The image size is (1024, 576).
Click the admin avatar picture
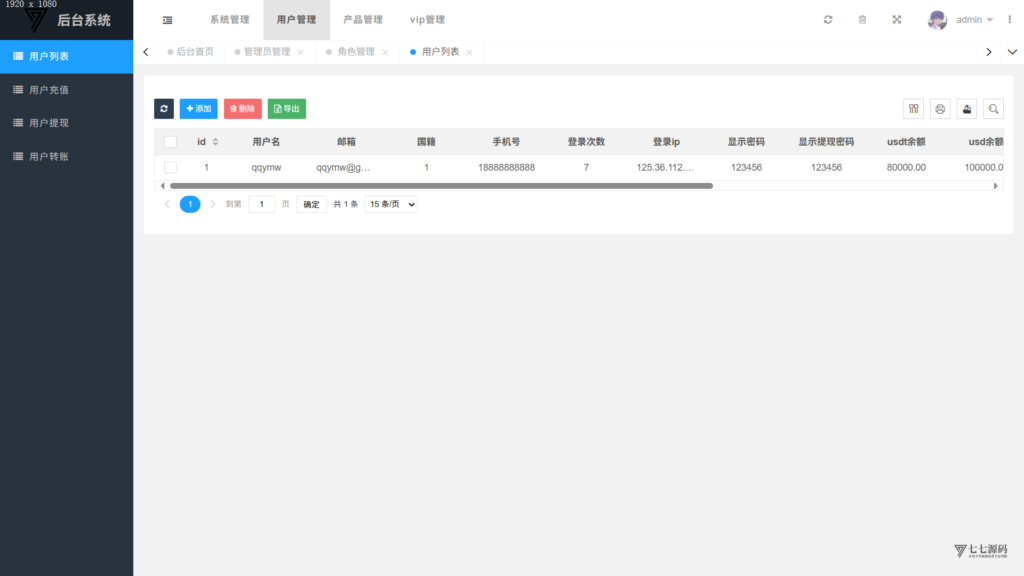pos(937,20)
